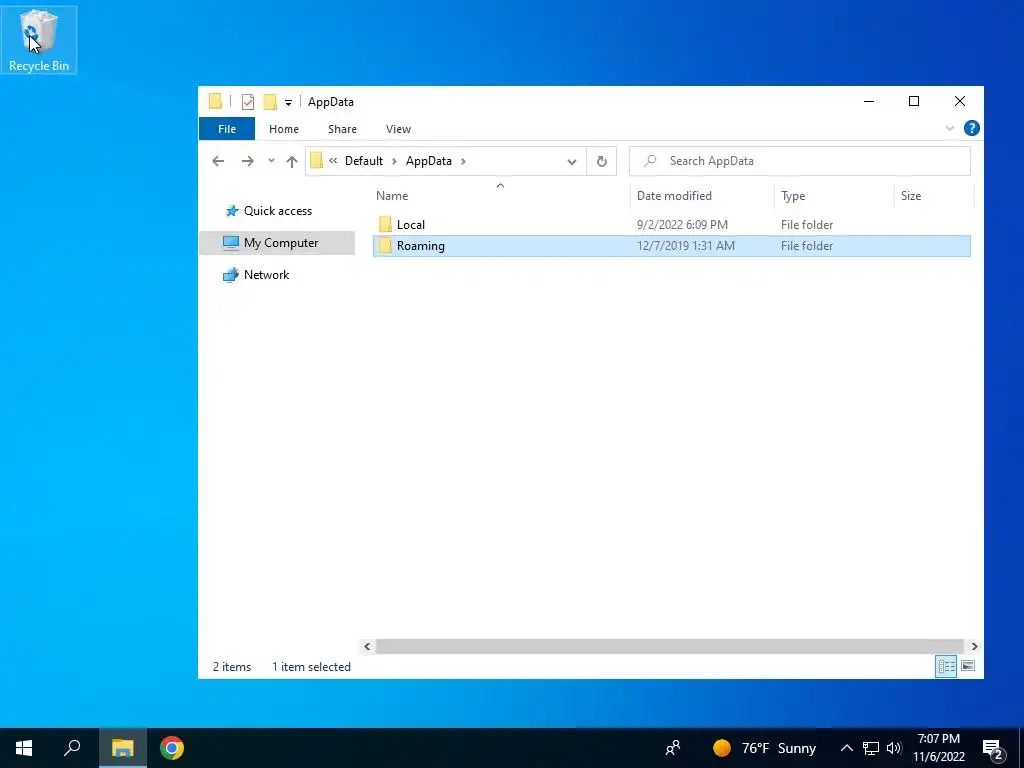This screenshot has height=768, width=1024.
Task: Click the 12/7/2019 1:31 AM date cell
Action: pyautogui.click(x=686, y=246)
